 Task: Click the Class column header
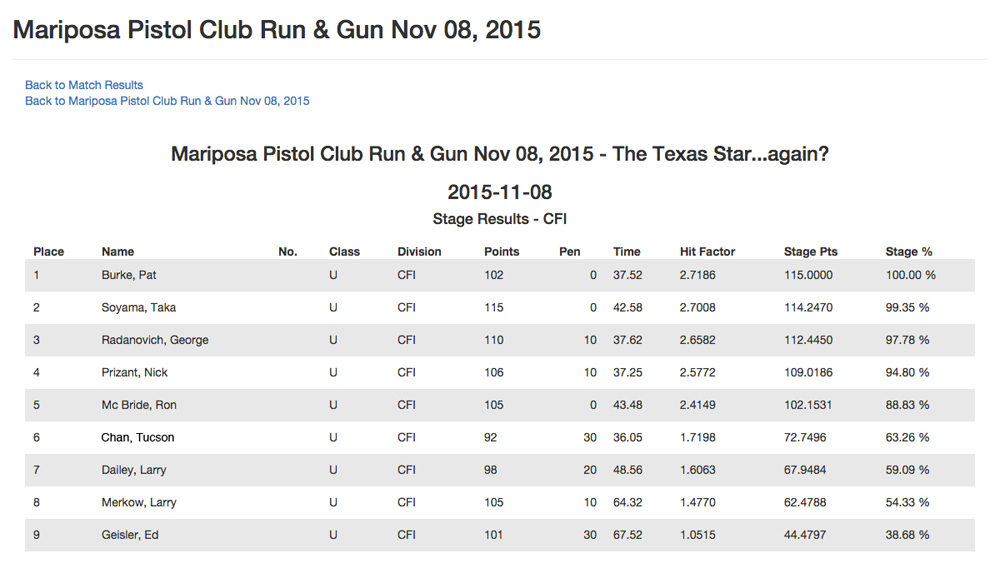click(344, 252)
